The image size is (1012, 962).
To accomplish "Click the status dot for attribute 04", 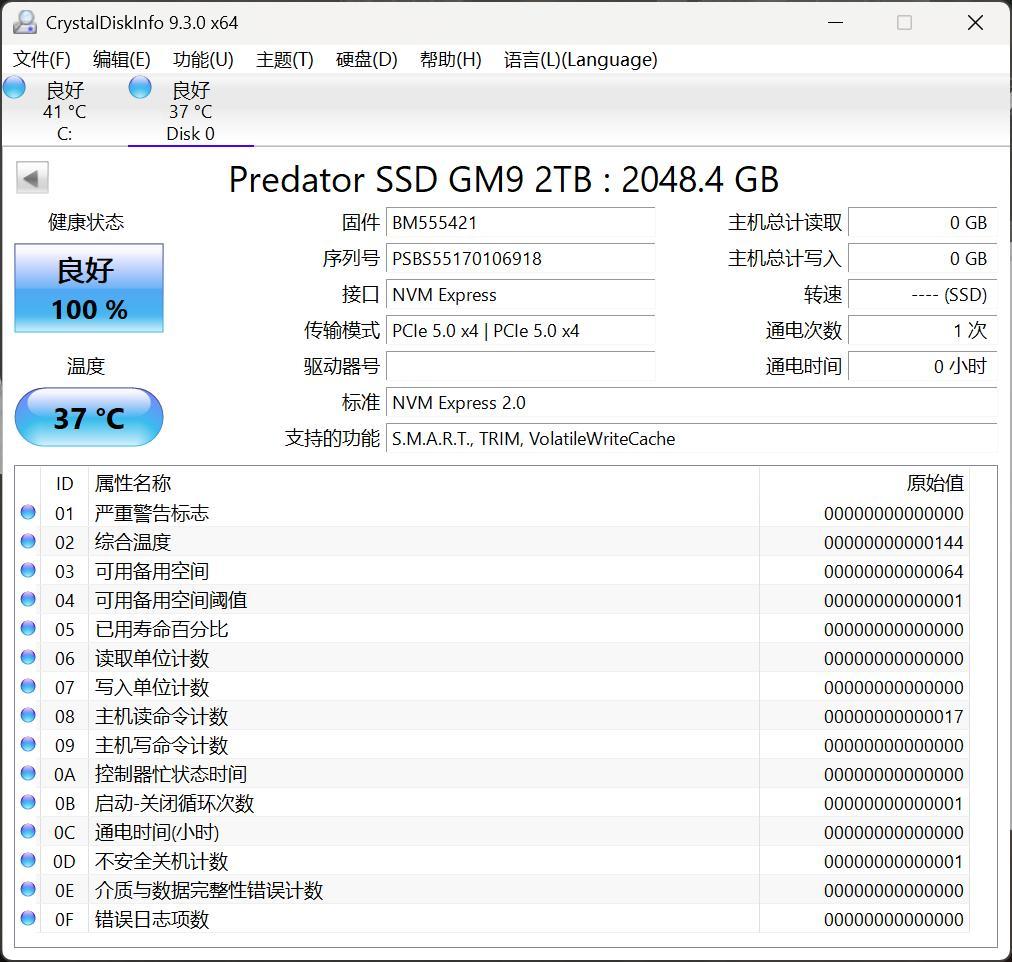I will pyautogui.click(x=28, y=599).
